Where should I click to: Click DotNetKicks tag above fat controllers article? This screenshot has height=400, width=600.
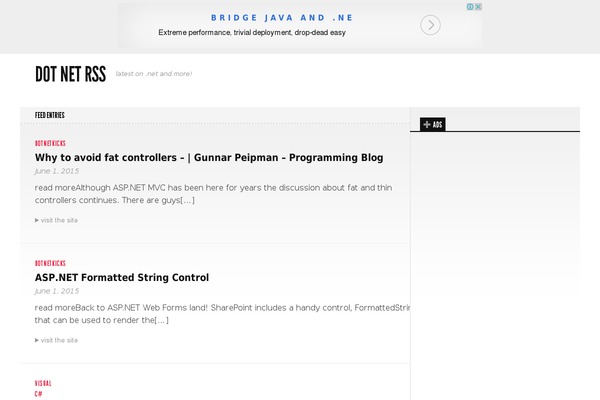coord(50,143)
